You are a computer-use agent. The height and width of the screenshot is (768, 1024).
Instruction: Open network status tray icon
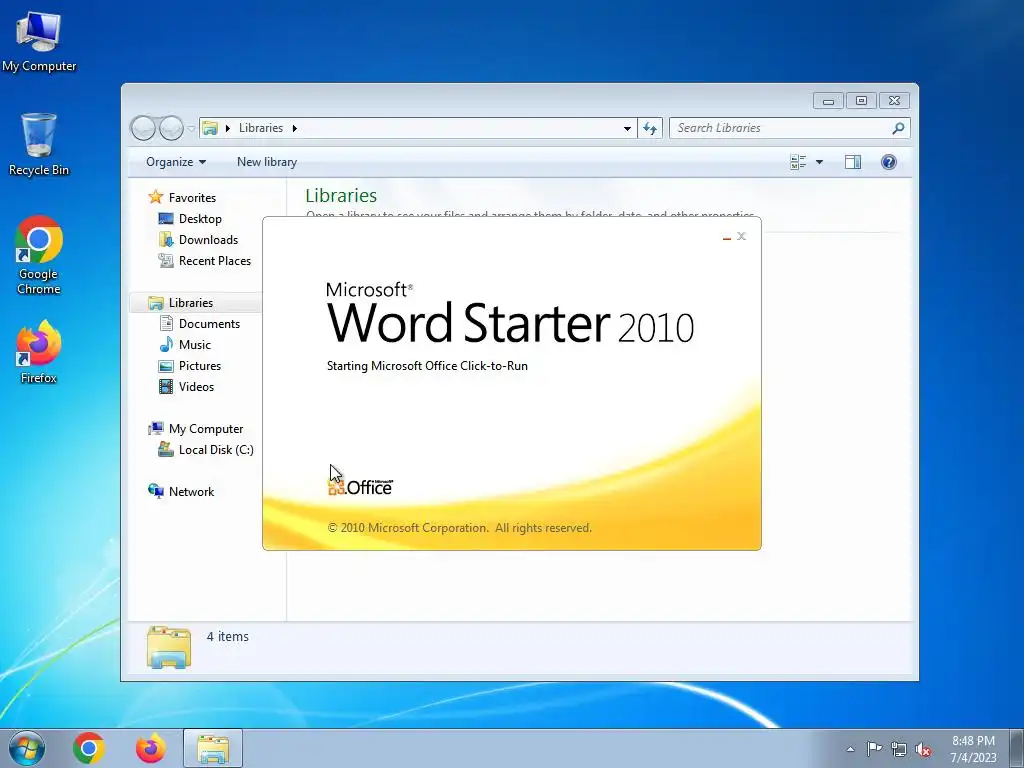[899, 749]
